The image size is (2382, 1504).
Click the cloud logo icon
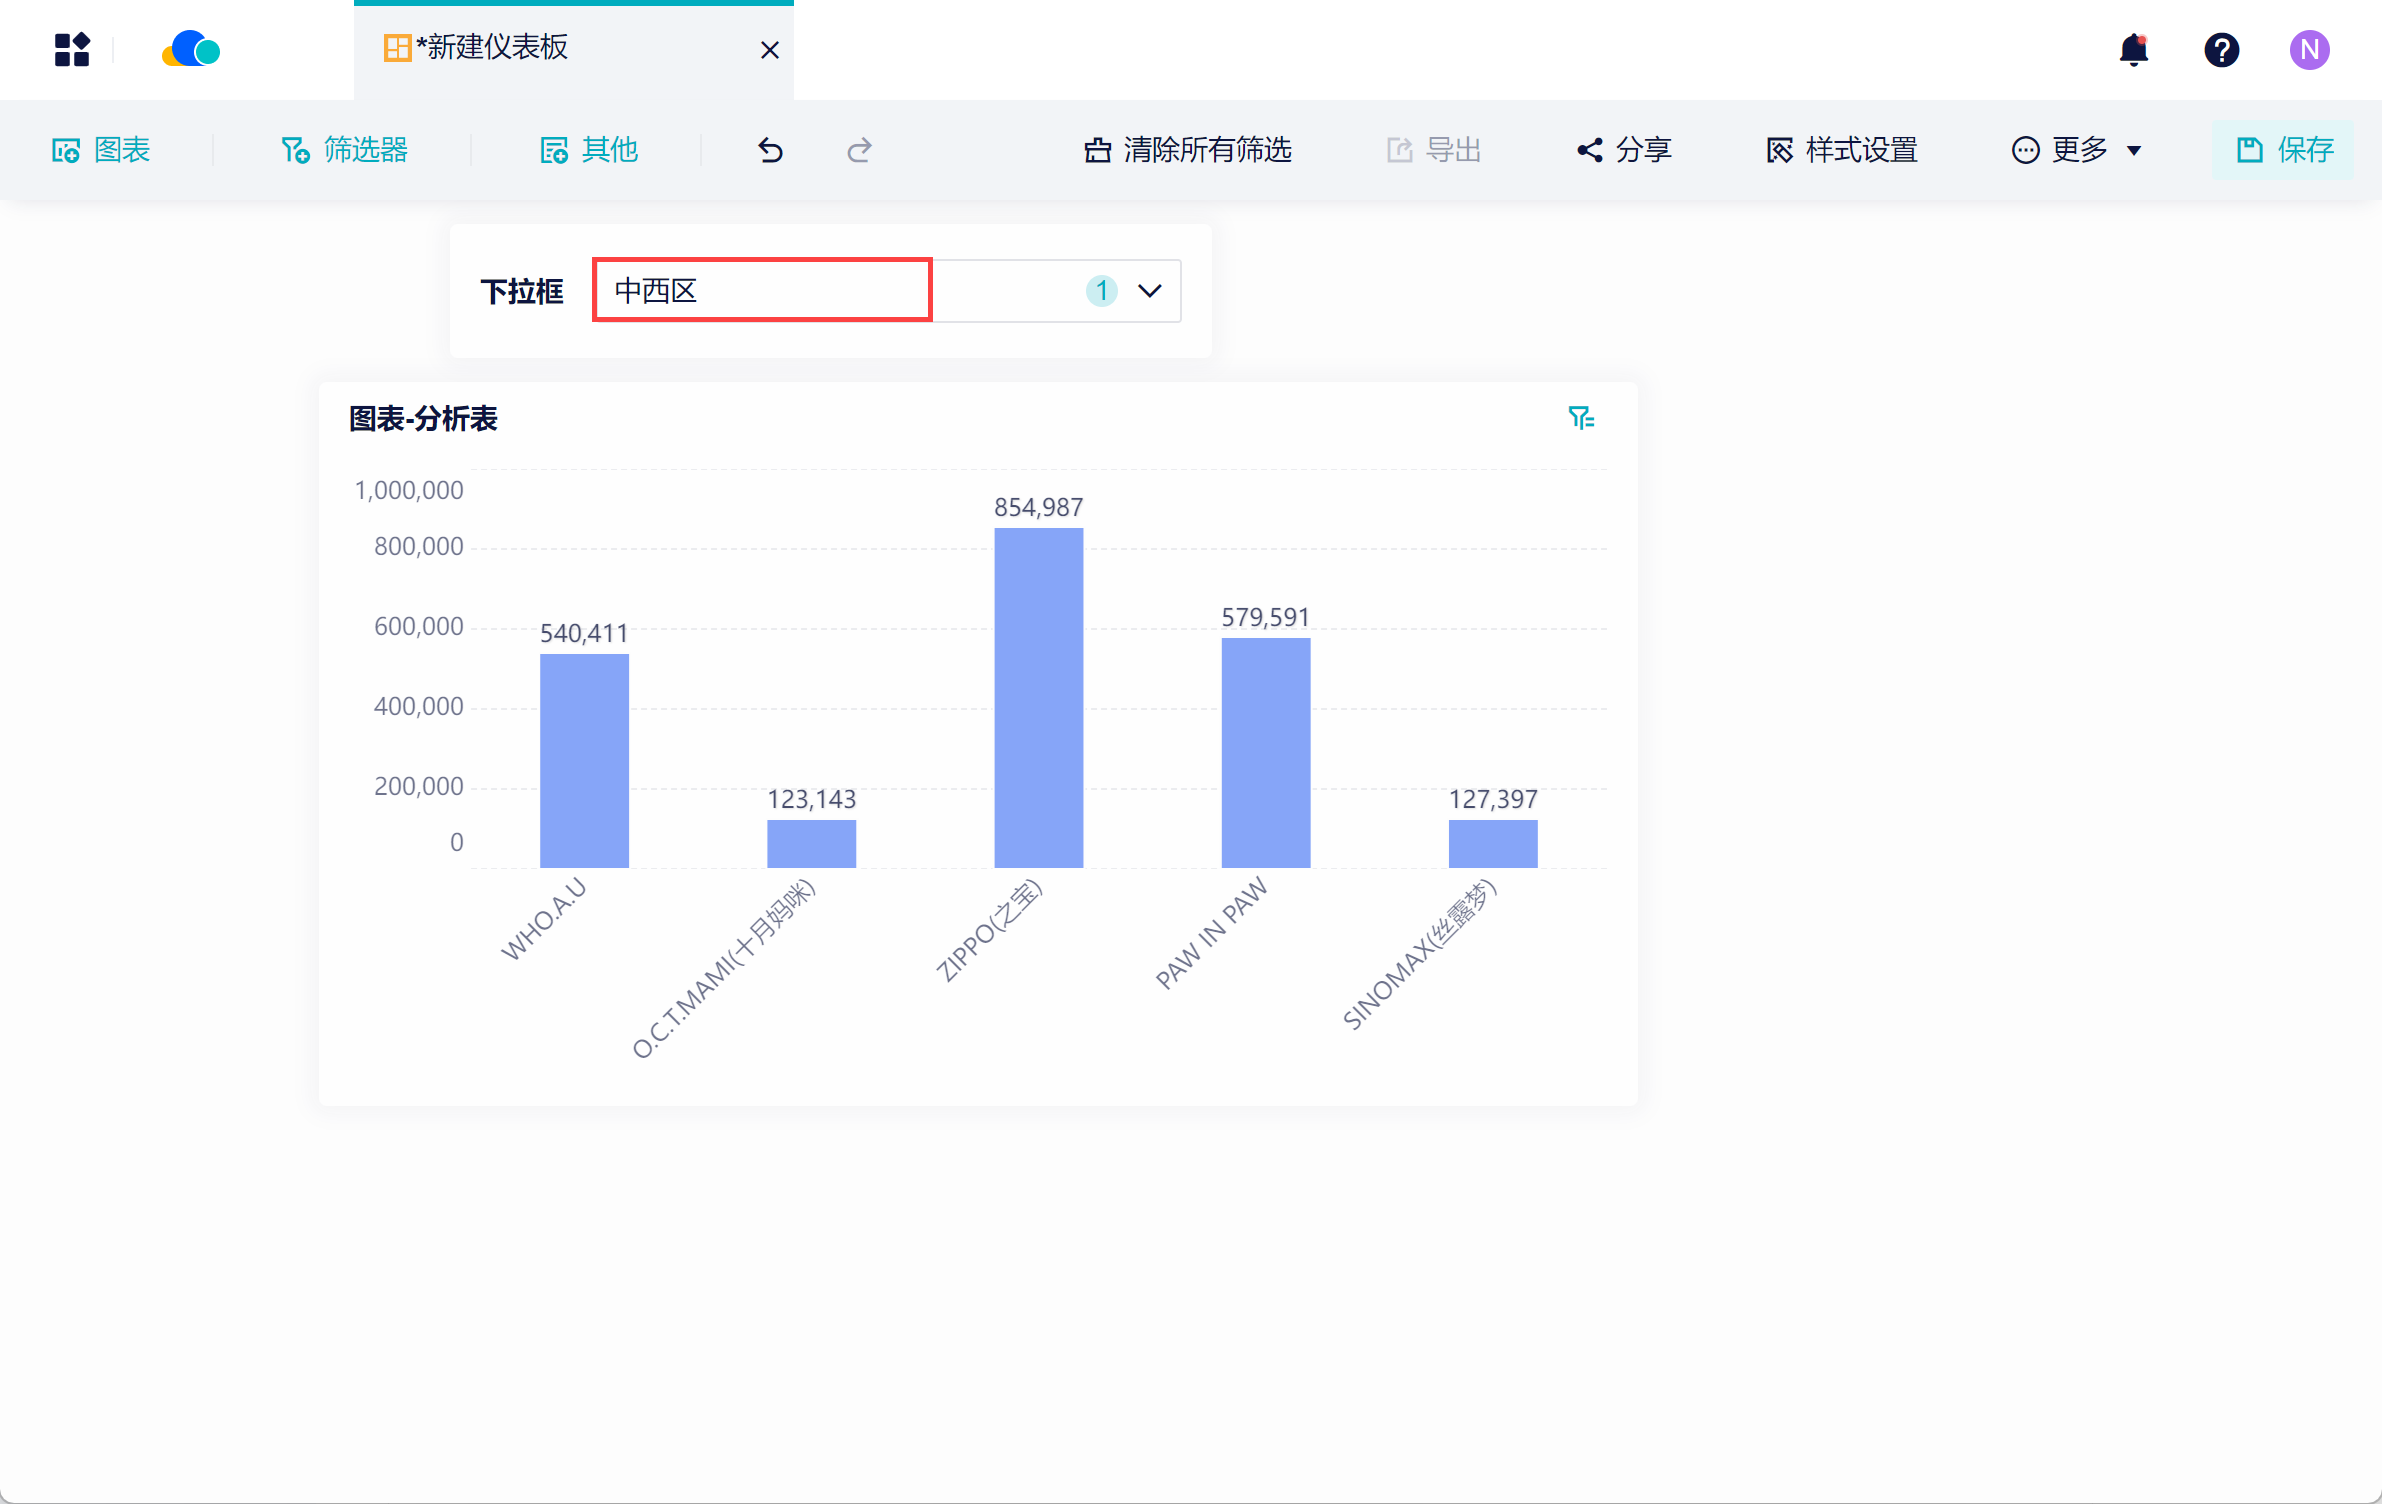[191, 49]
